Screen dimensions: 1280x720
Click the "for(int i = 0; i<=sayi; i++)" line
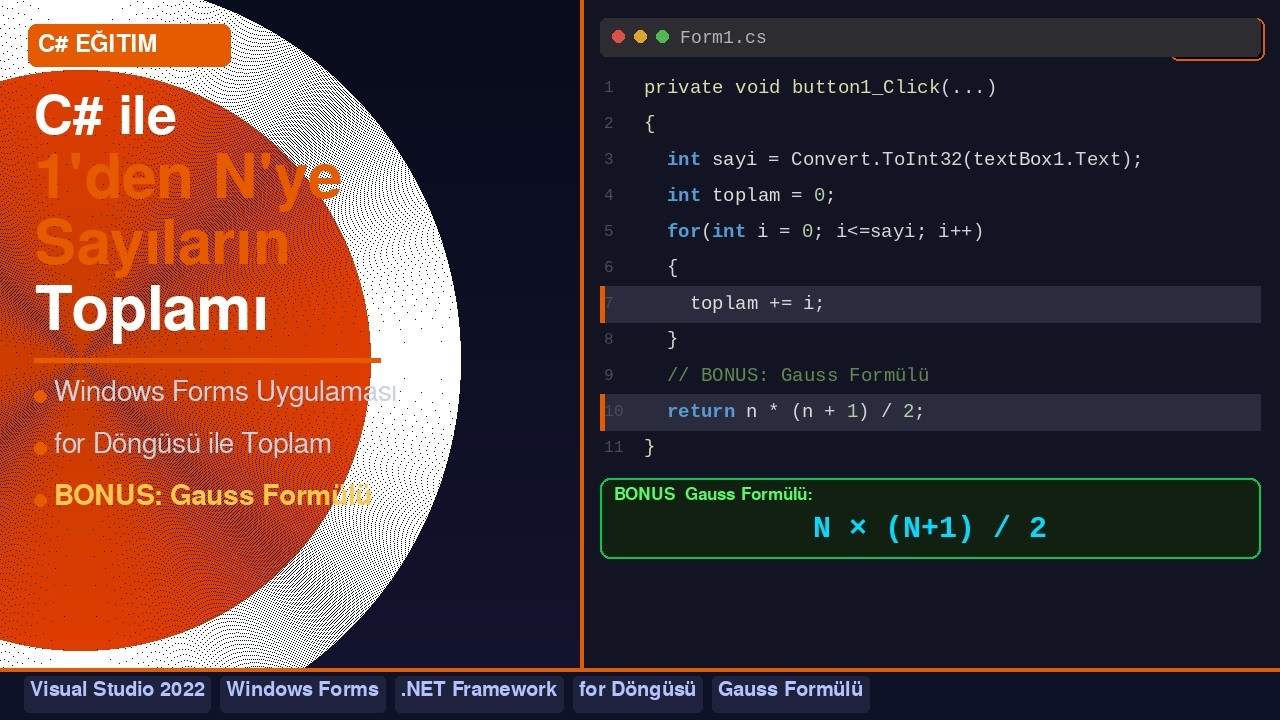click(825, 231)
